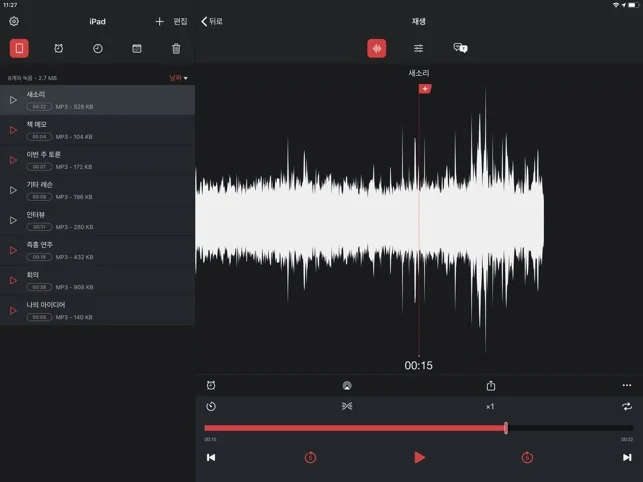643x482 pixels.
Task: Select the iPad device recordings tab
Action: (19, 48)
